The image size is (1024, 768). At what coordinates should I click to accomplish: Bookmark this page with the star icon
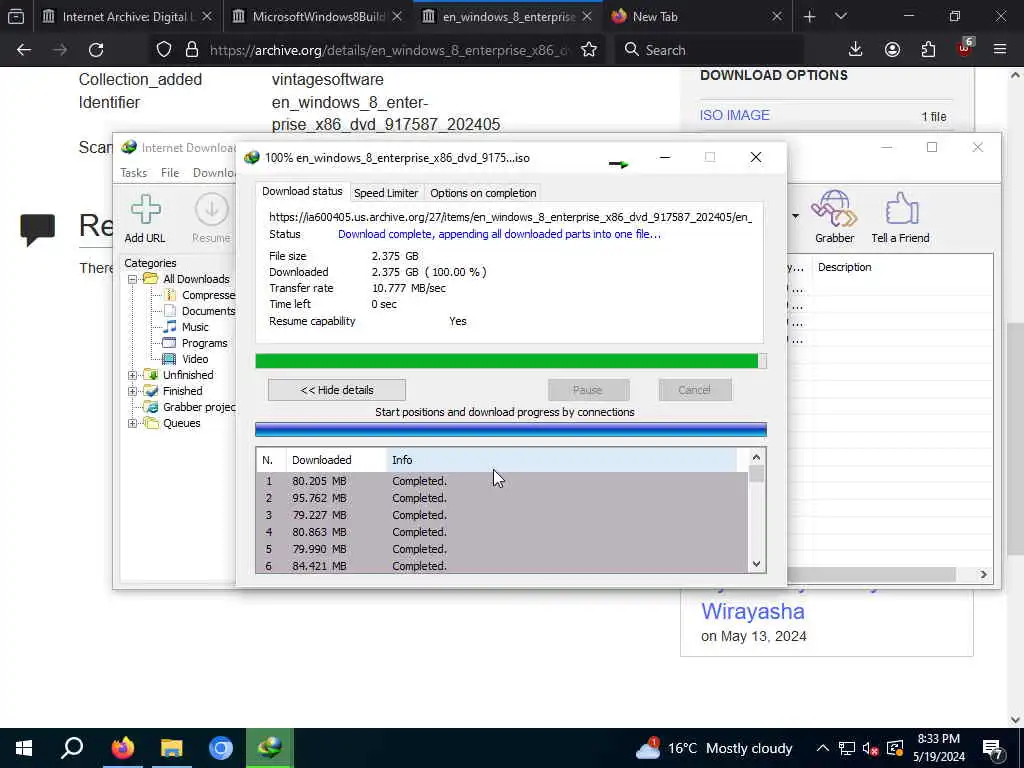(x=589, y=50)
